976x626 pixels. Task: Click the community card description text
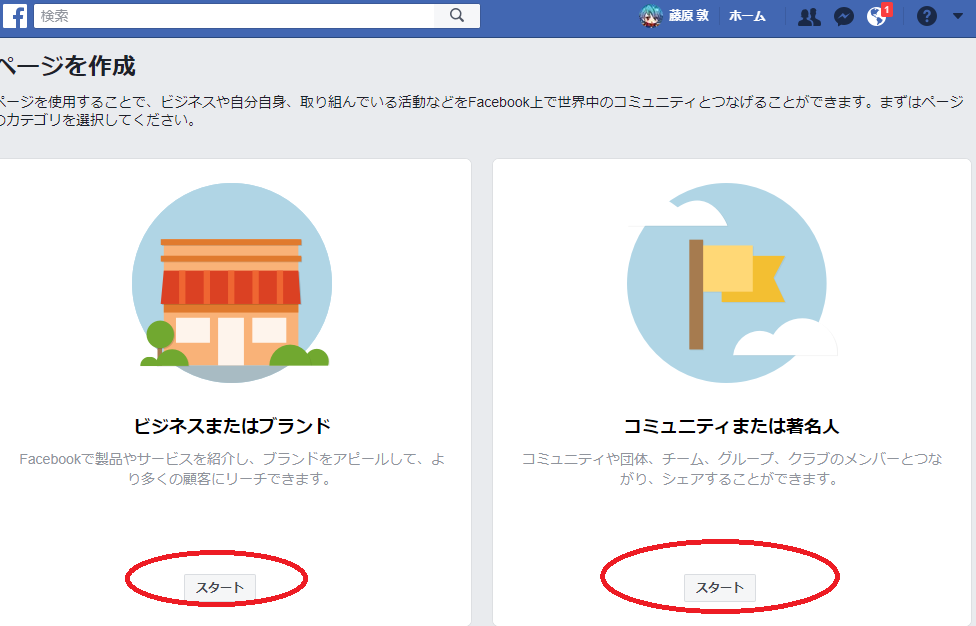[731, 469]
